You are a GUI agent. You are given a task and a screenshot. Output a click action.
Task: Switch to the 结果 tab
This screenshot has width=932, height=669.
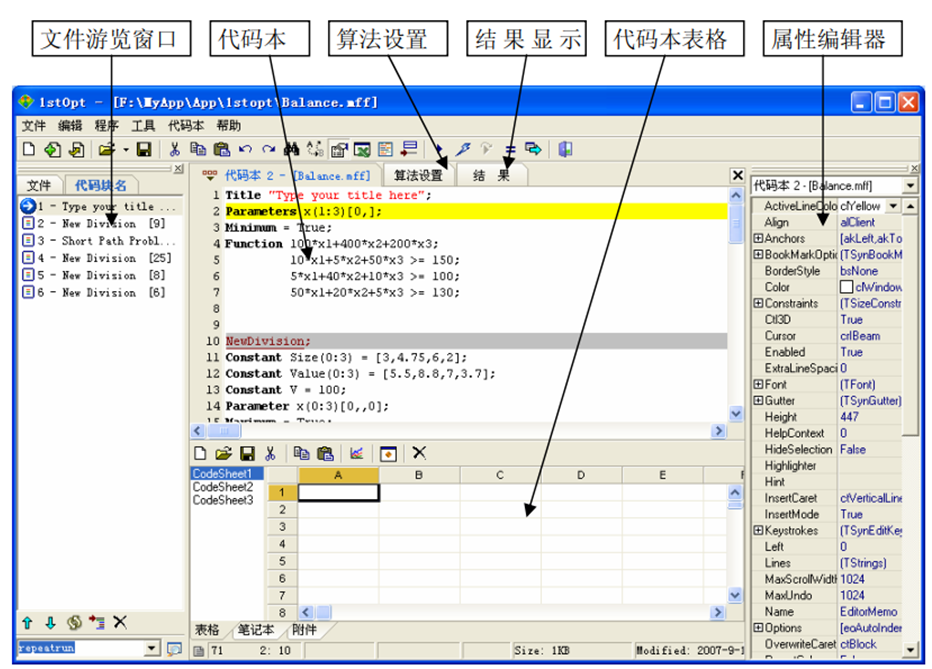(491, 175)
